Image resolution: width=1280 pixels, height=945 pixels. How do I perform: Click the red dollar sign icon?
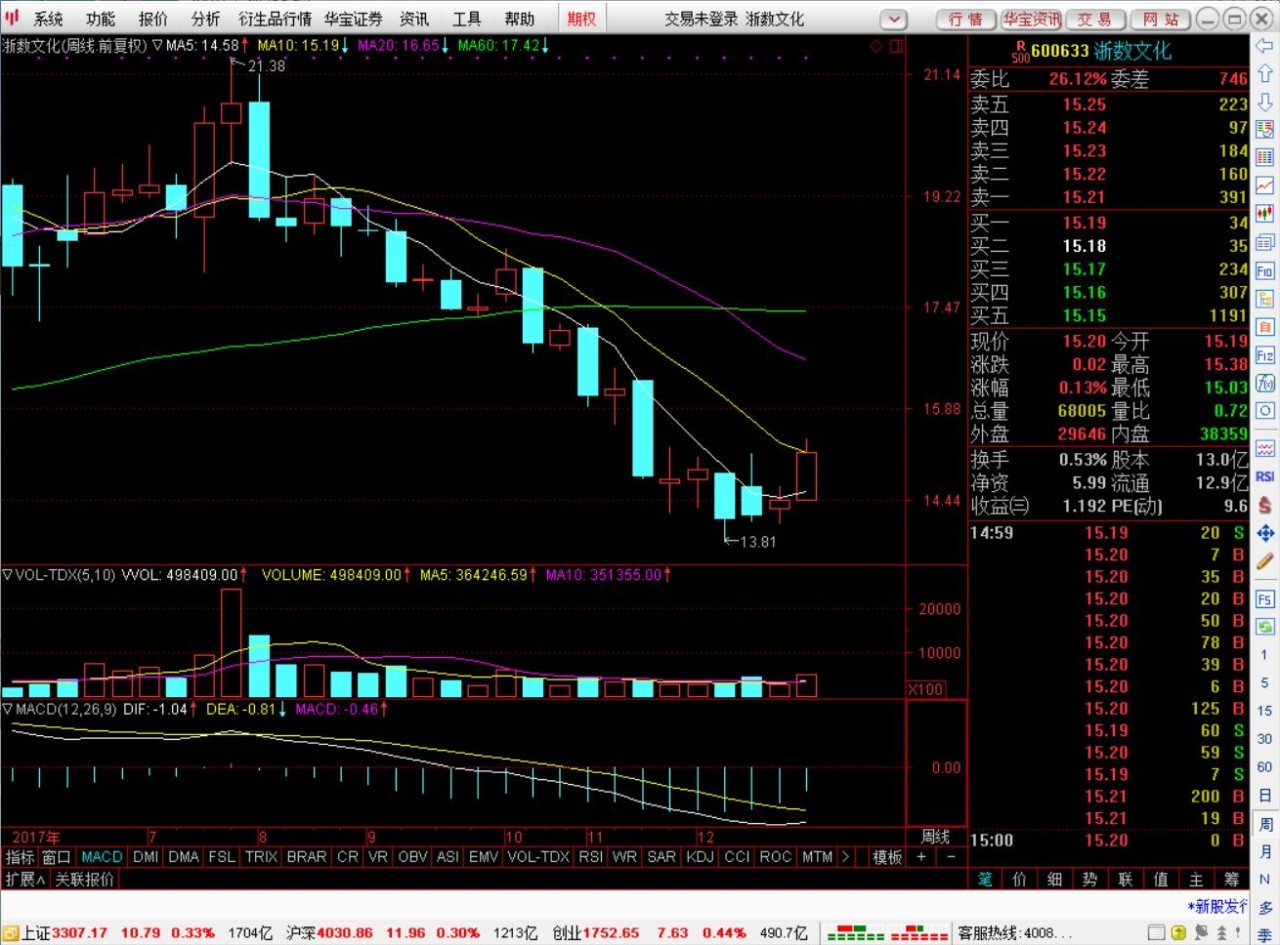tap(1265, 505)
